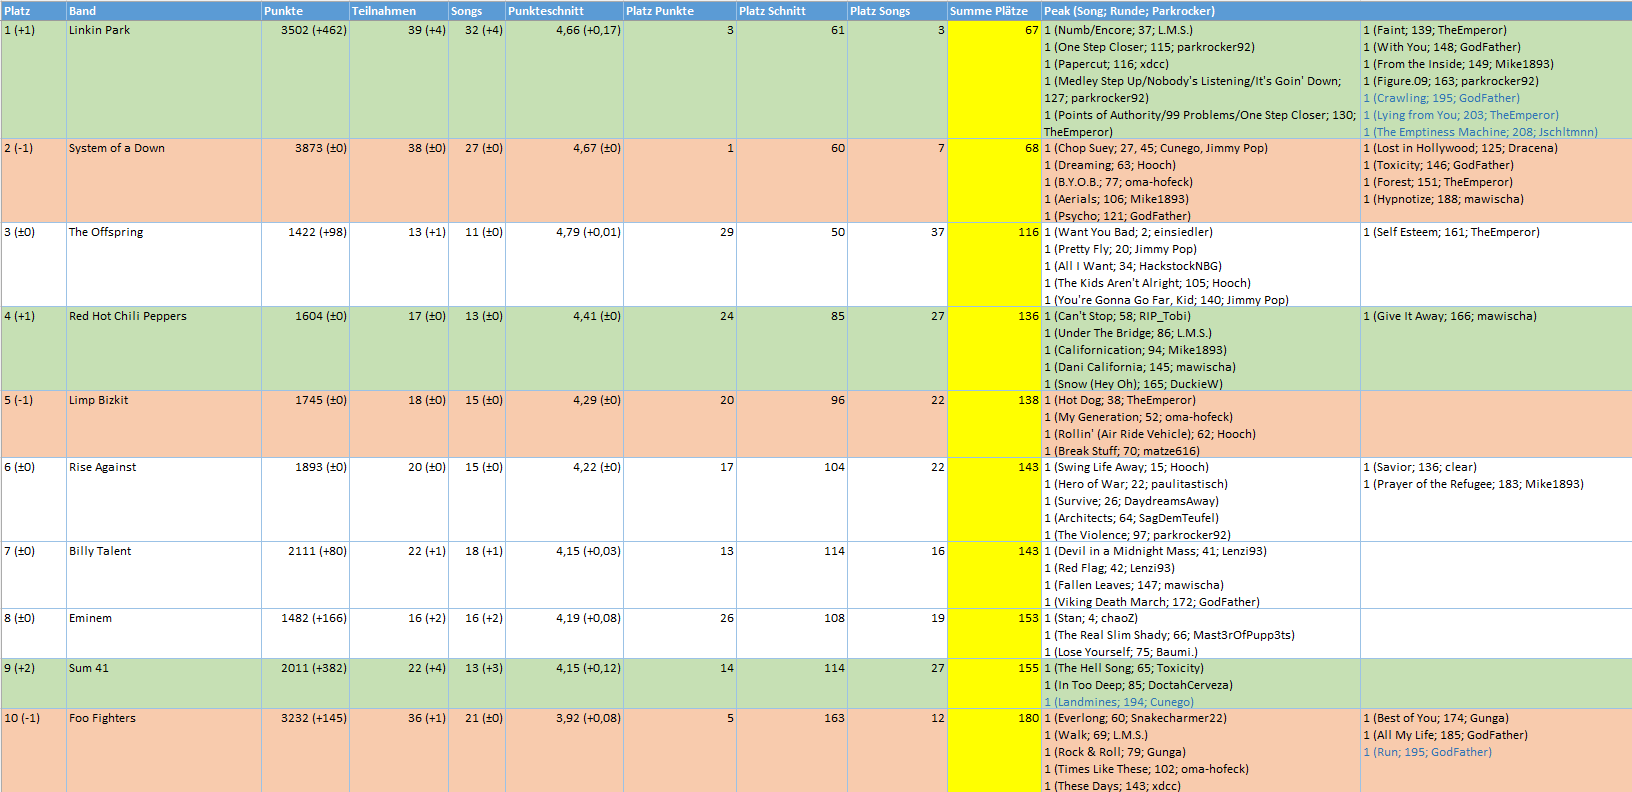Viewport: 1632px width, 792px height.
Task: Click the 'Eminem' band cell
Action: (164, 634)
